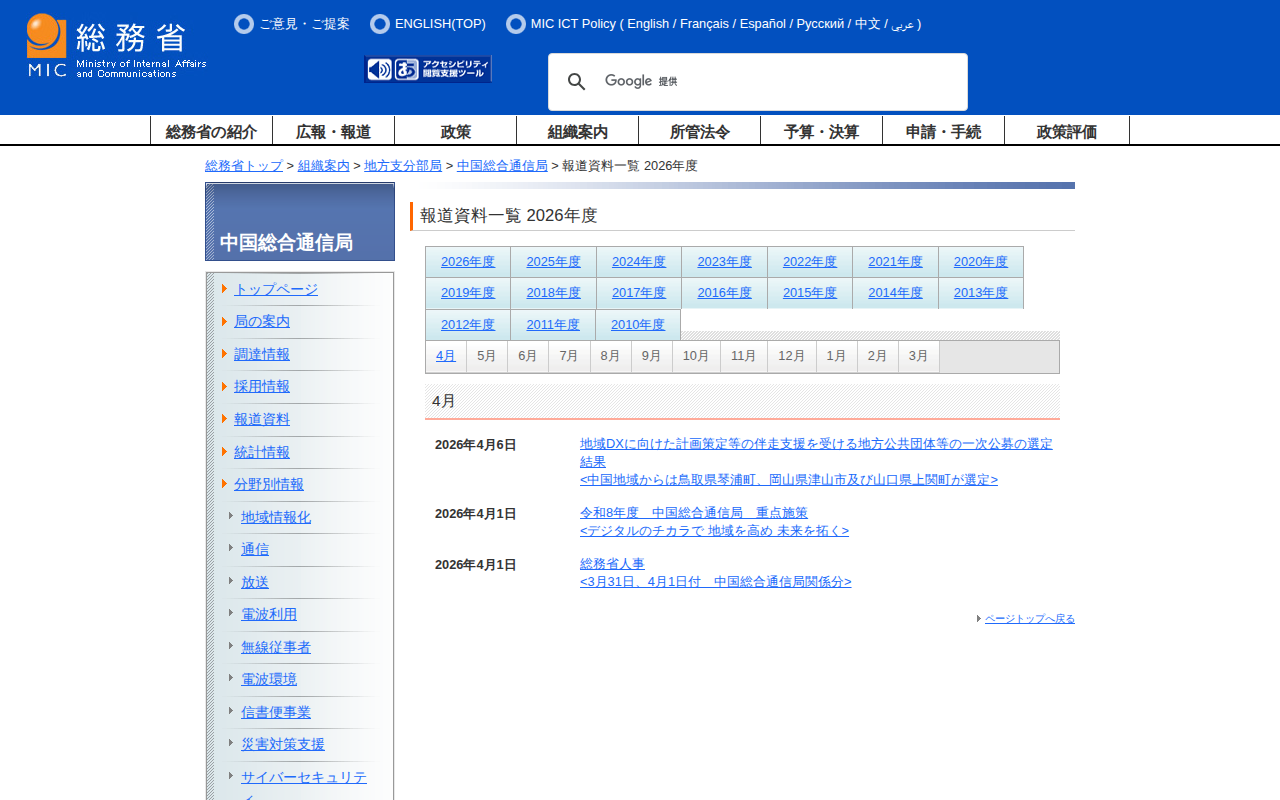Image resolution: width=1280 pixels, height=800 pixels.
Task: Open the 申請・手続 navigation menu
Action: [943, 131]
